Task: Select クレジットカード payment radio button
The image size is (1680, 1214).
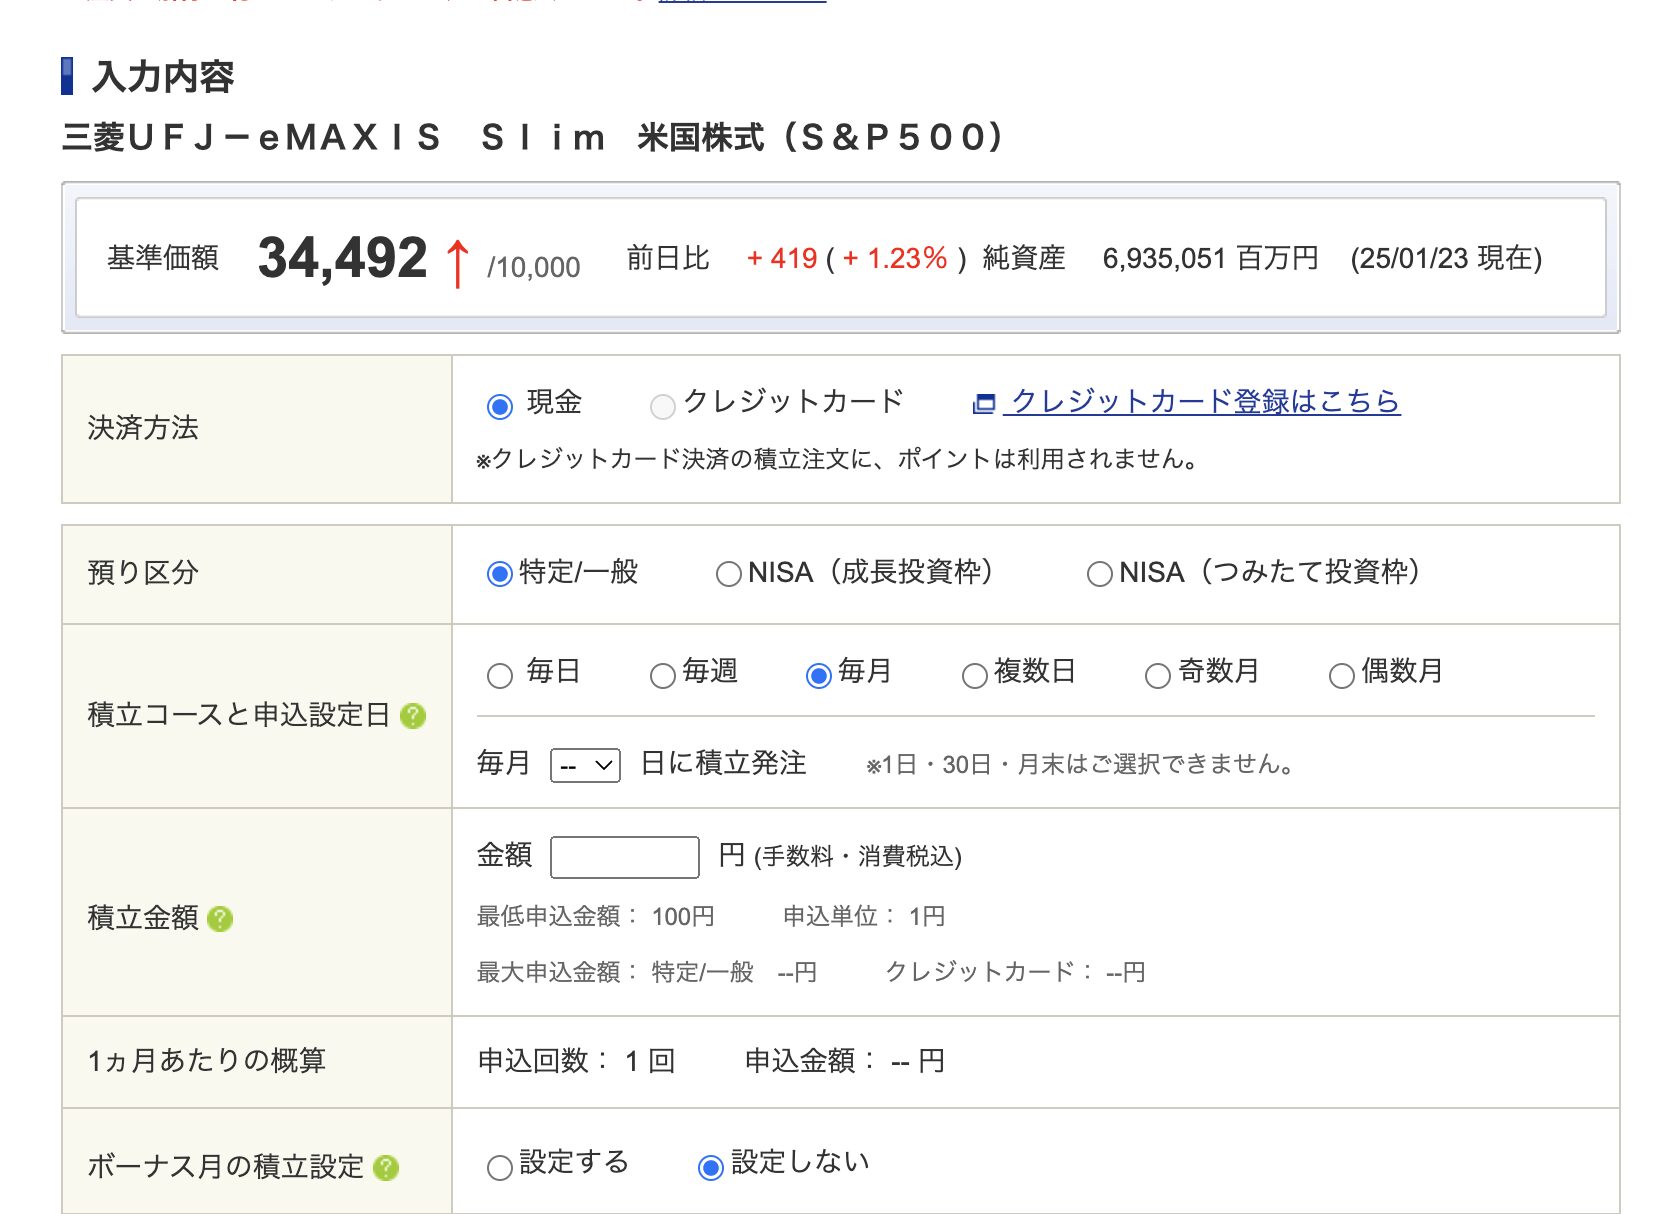Action: [x=662, y=406]
